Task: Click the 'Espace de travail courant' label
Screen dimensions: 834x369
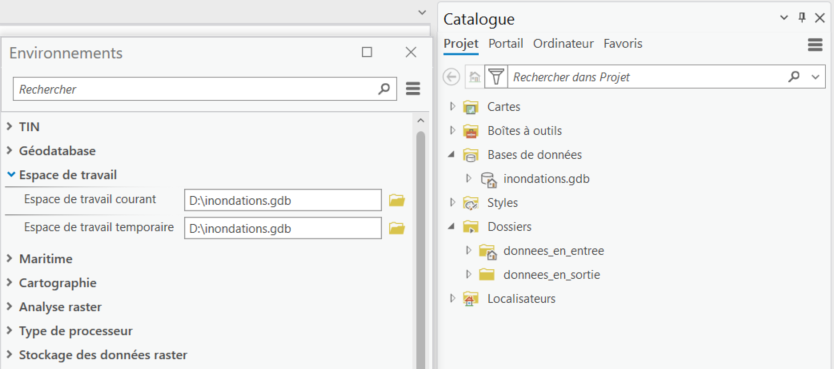Action: pos(90,199)
